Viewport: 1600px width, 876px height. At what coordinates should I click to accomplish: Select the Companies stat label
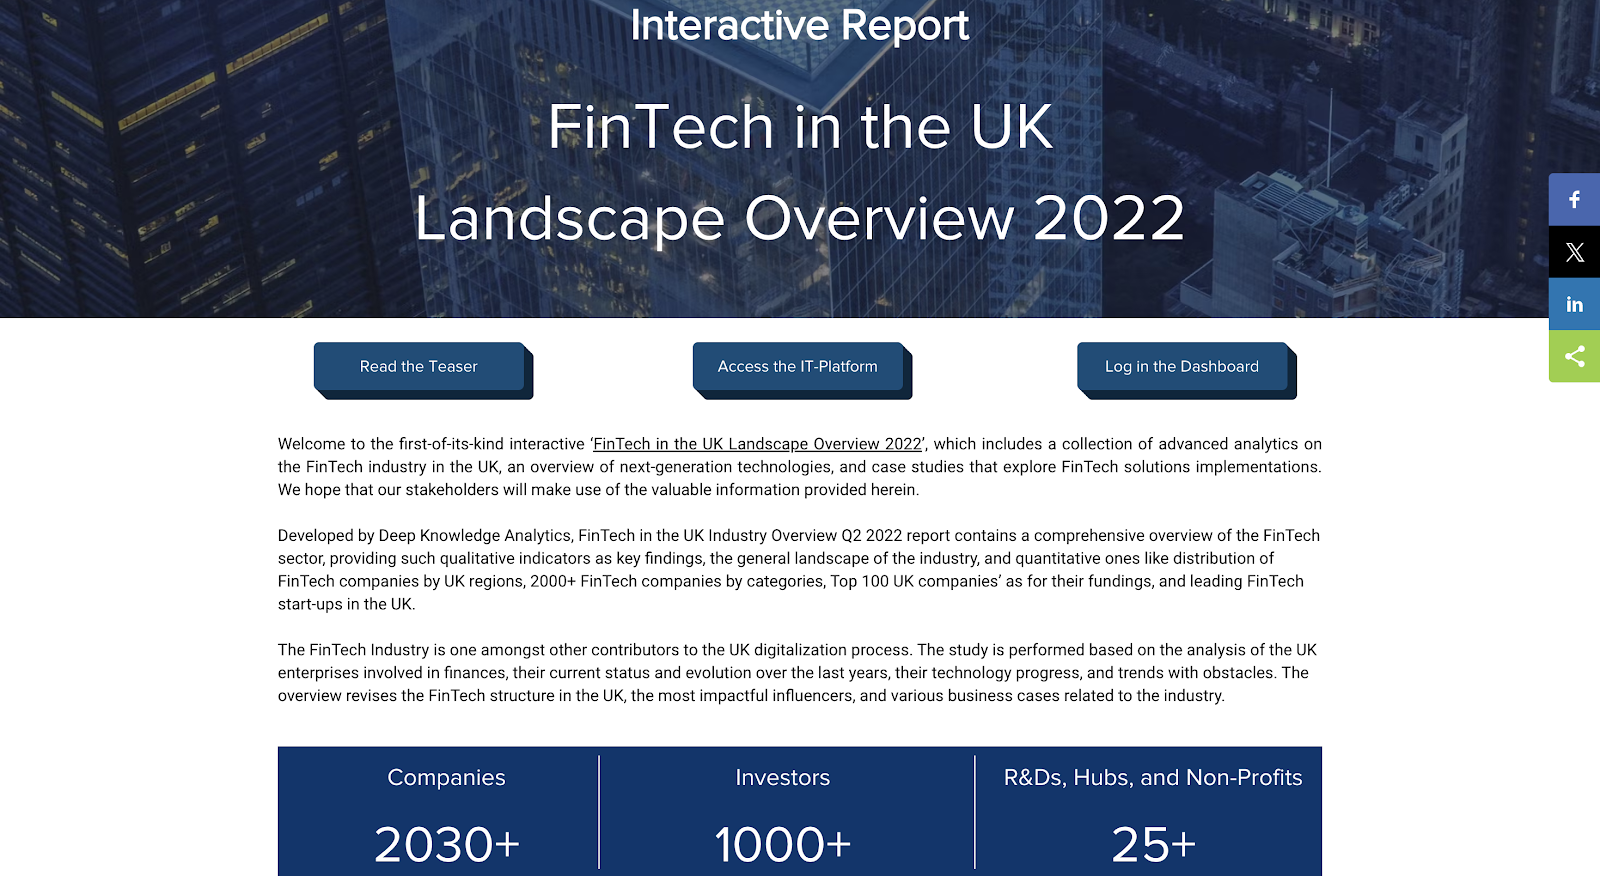[446, 778]
